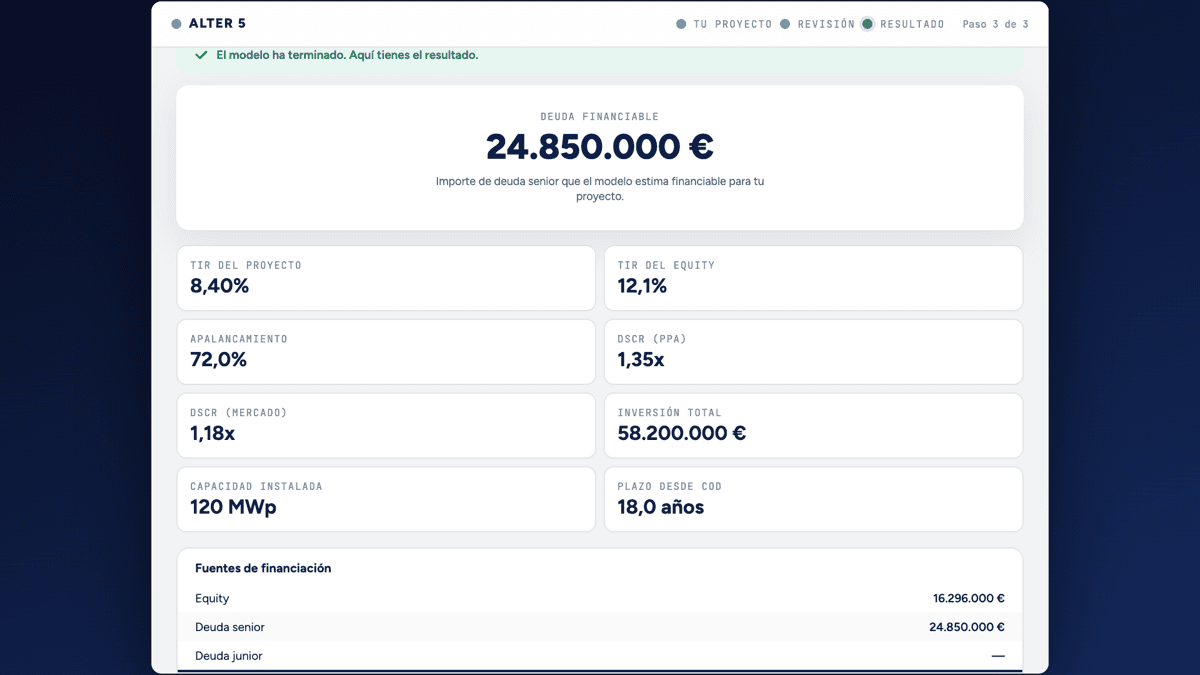Viewport: 1200px width, 675px height.
Task: Click the ALTER 5 logo dot
Action: [x=177, y=24]
